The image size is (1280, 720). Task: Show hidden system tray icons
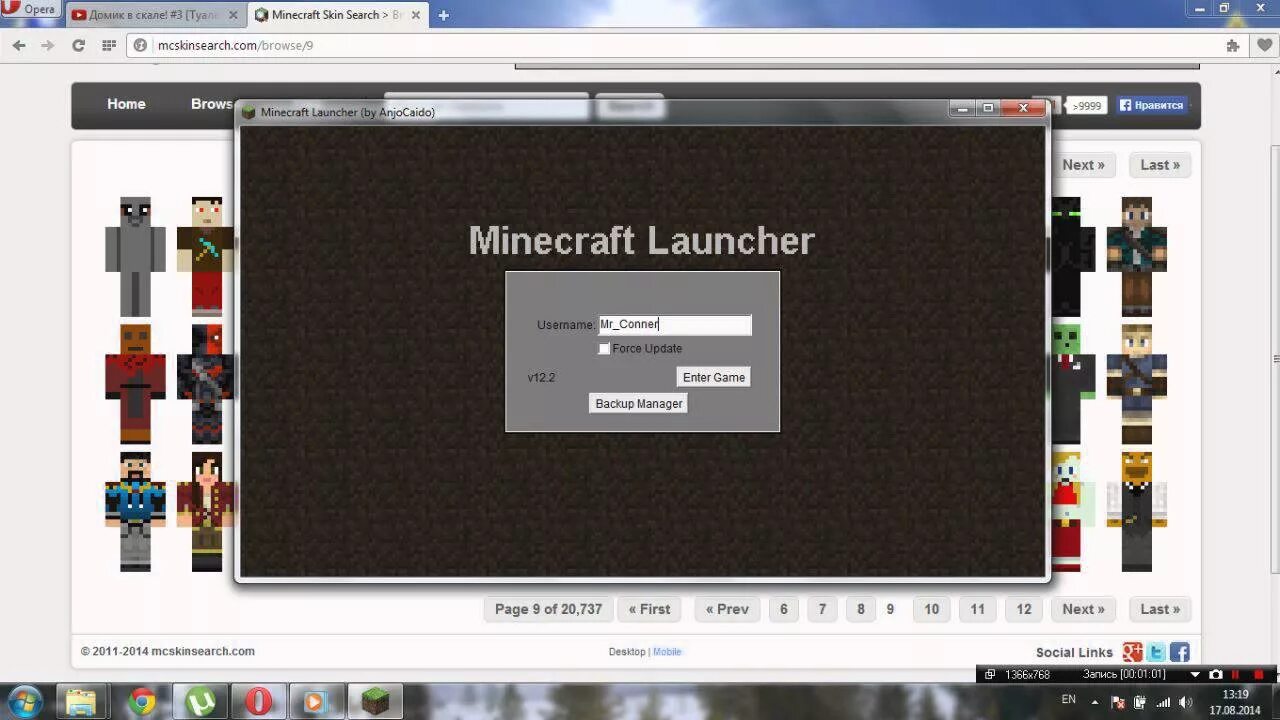(1095, 702)
